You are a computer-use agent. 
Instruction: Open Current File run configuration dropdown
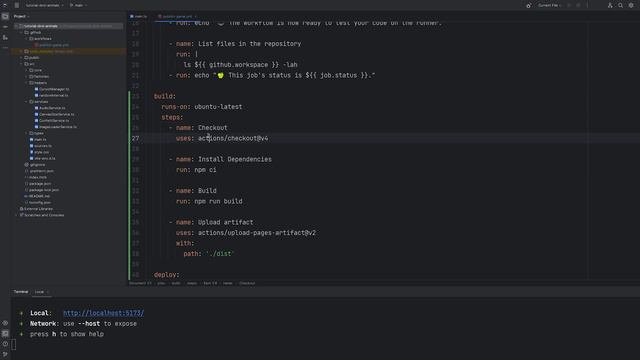tap(549, 5)
